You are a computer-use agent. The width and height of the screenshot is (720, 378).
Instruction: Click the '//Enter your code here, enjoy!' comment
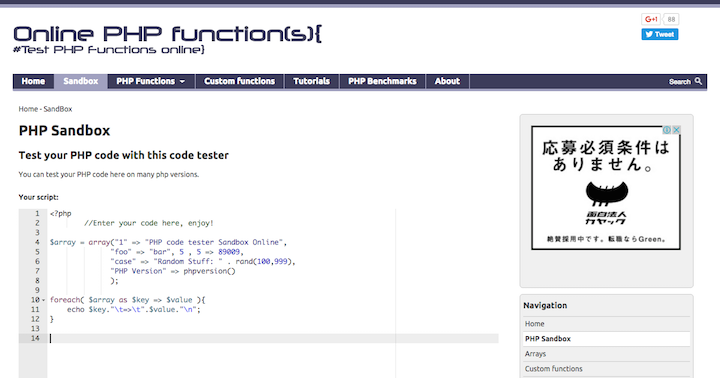(x=149, y=223)
